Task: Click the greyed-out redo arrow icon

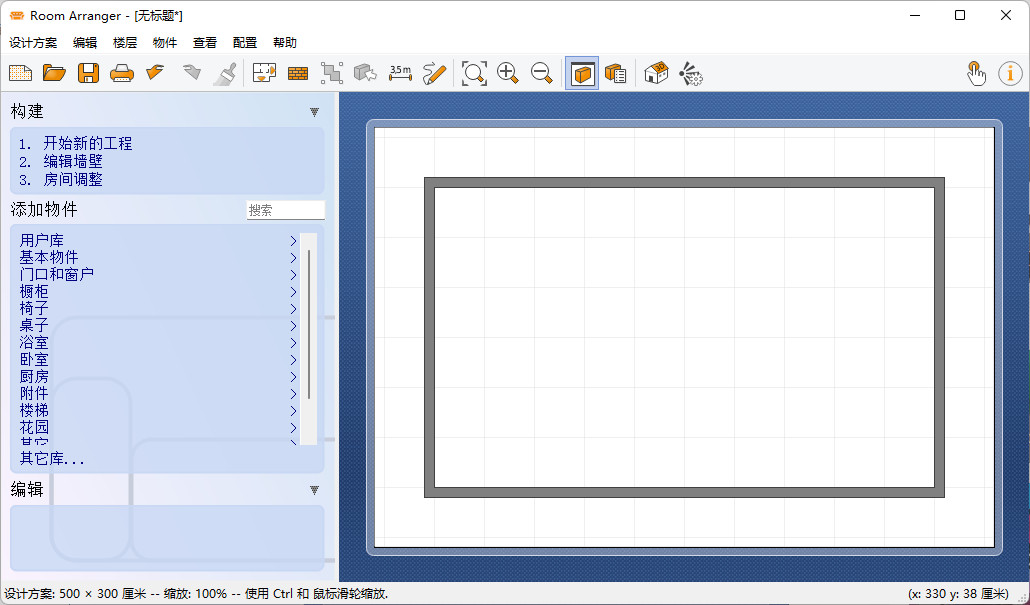Action: click(191, 73)
